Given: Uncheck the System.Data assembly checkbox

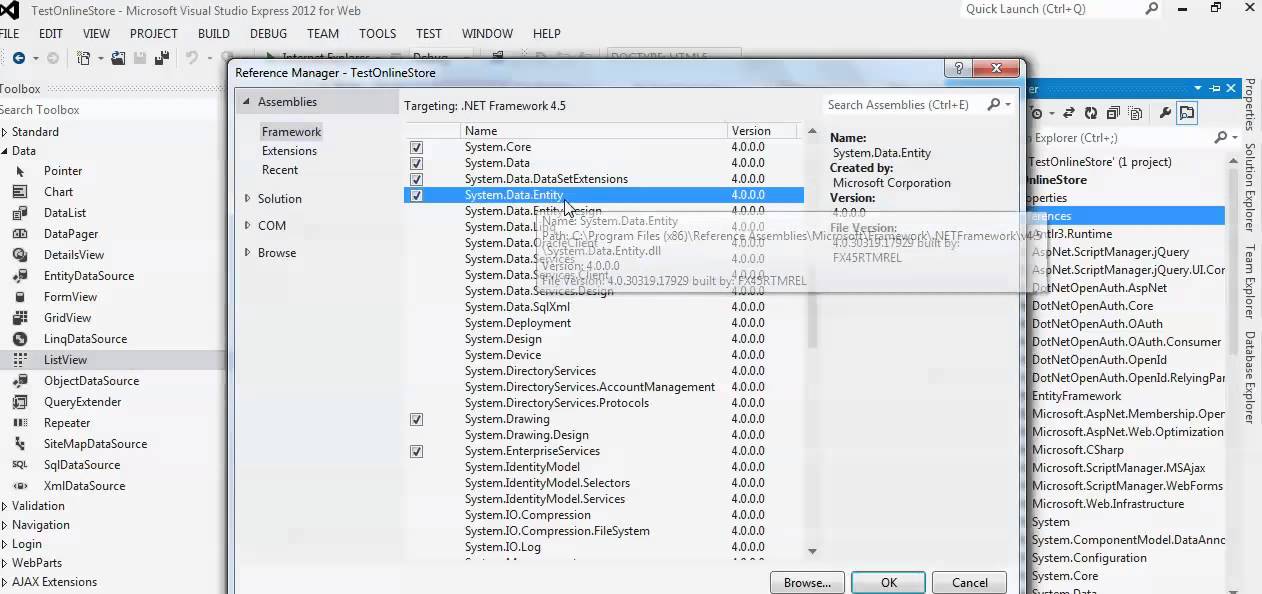Looking at the screenshot, I should [416, 163].
